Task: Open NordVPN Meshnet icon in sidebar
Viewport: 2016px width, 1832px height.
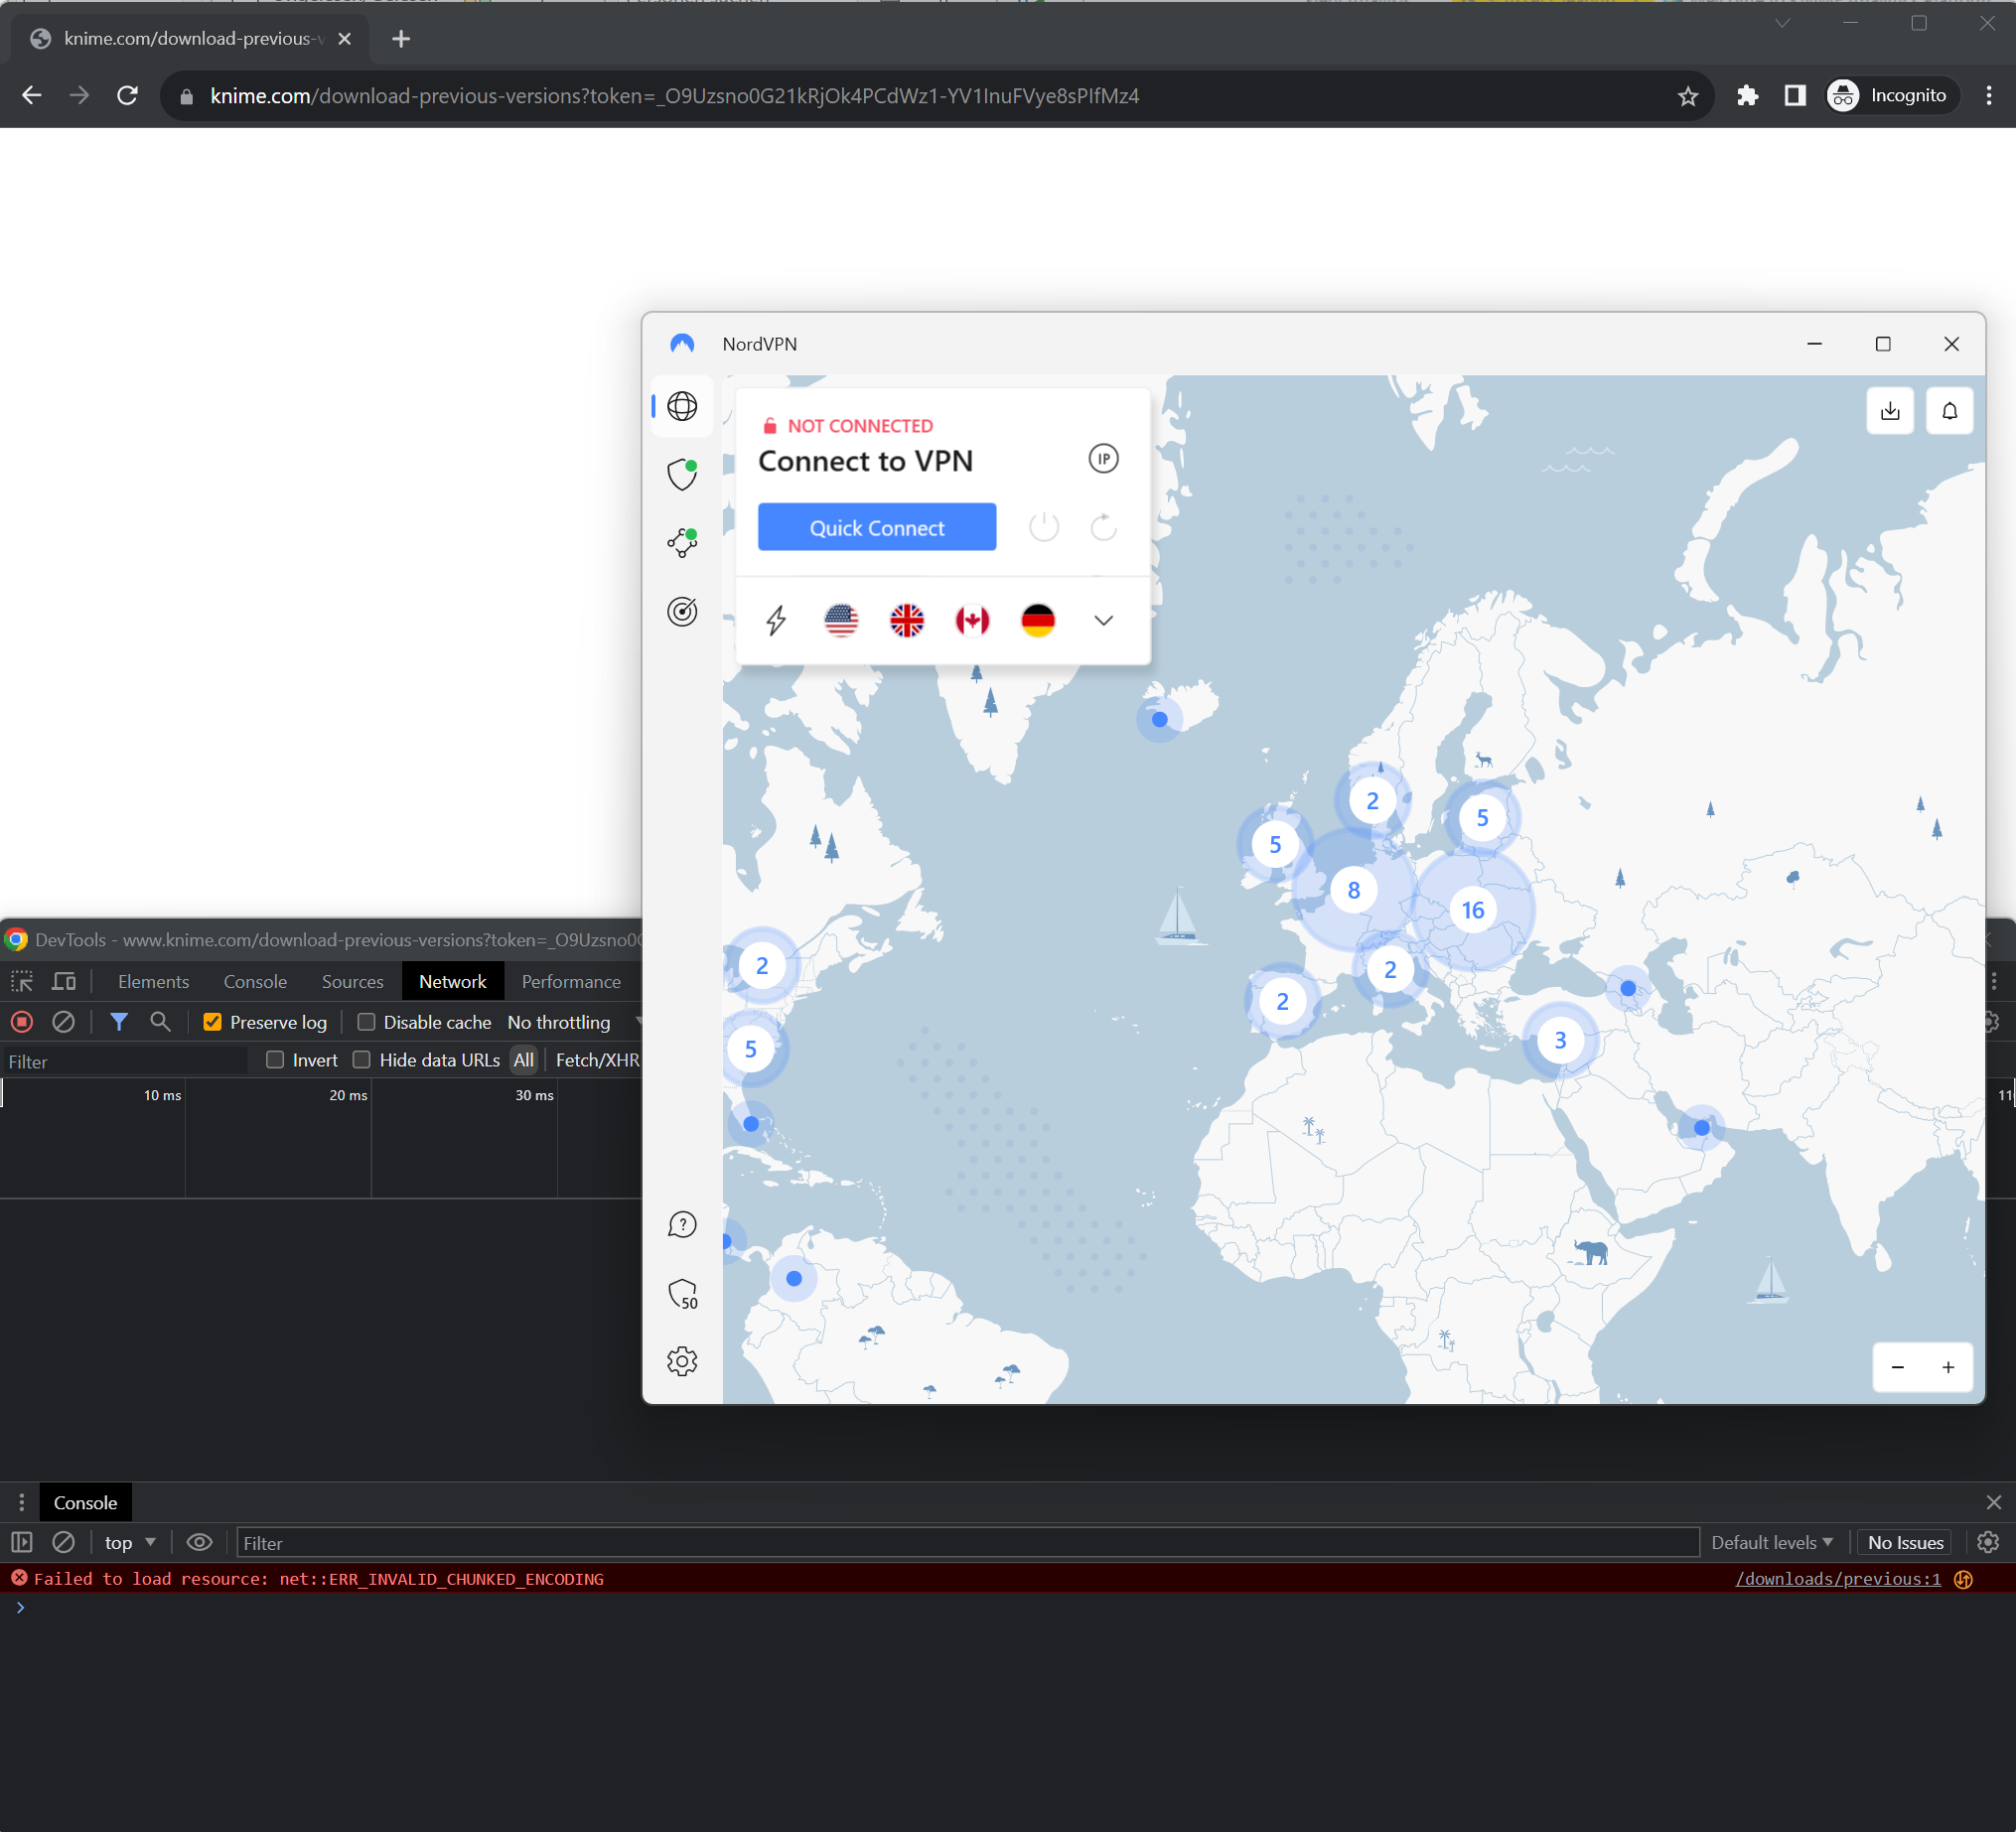Action: (x=682, y=543)
